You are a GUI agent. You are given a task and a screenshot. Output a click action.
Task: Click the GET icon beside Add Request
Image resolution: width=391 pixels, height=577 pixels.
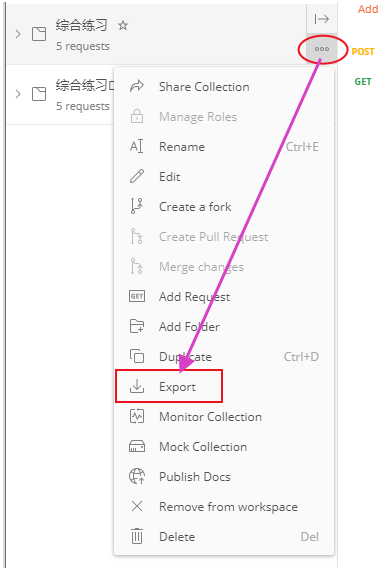[x=137, y=296]
